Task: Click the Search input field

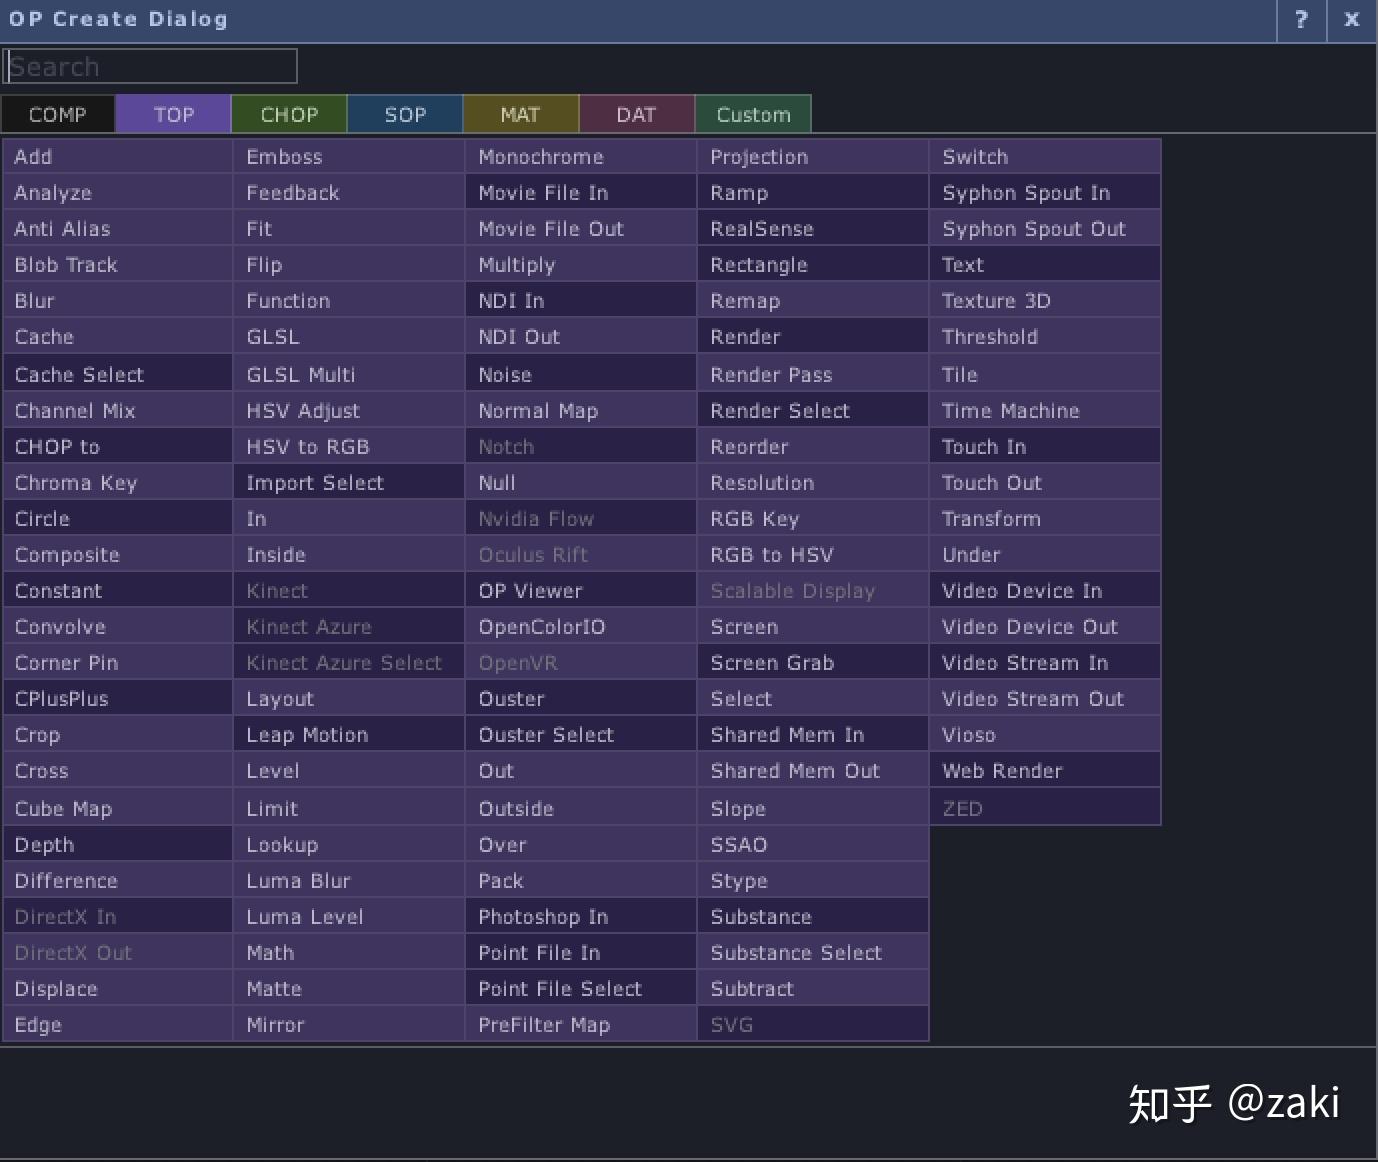Action: click(150, 65)
